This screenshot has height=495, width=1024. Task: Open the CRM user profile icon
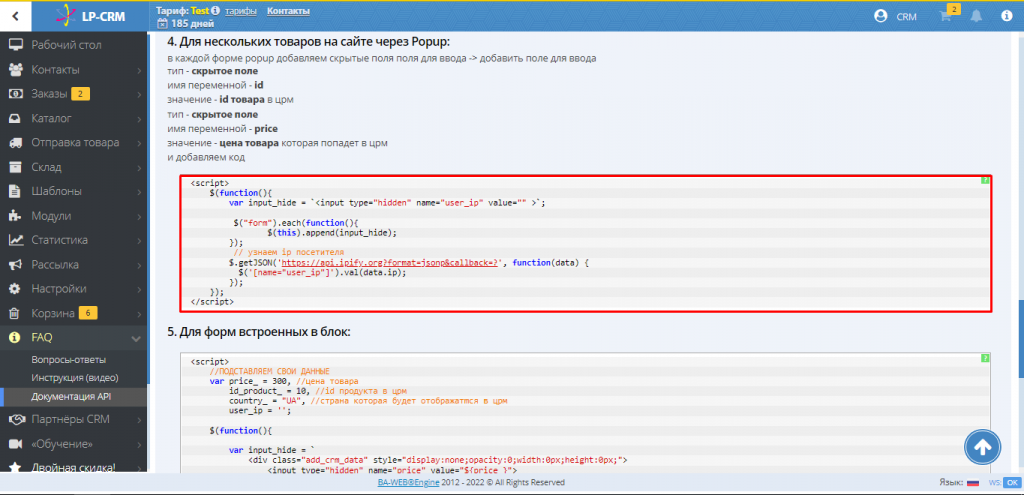point(881,16)
